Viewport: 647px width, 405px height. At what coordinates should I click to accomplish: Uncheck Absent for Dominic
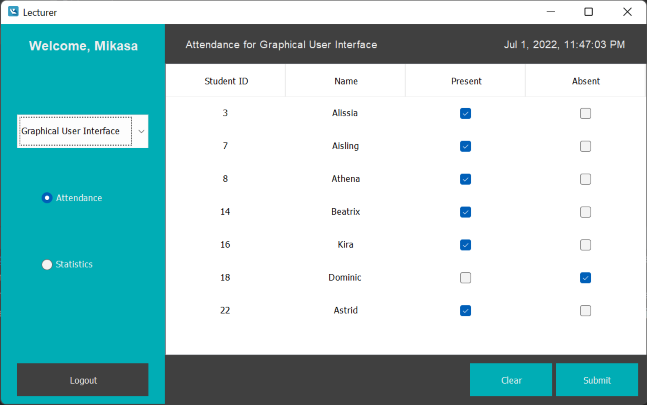point(585,278)
